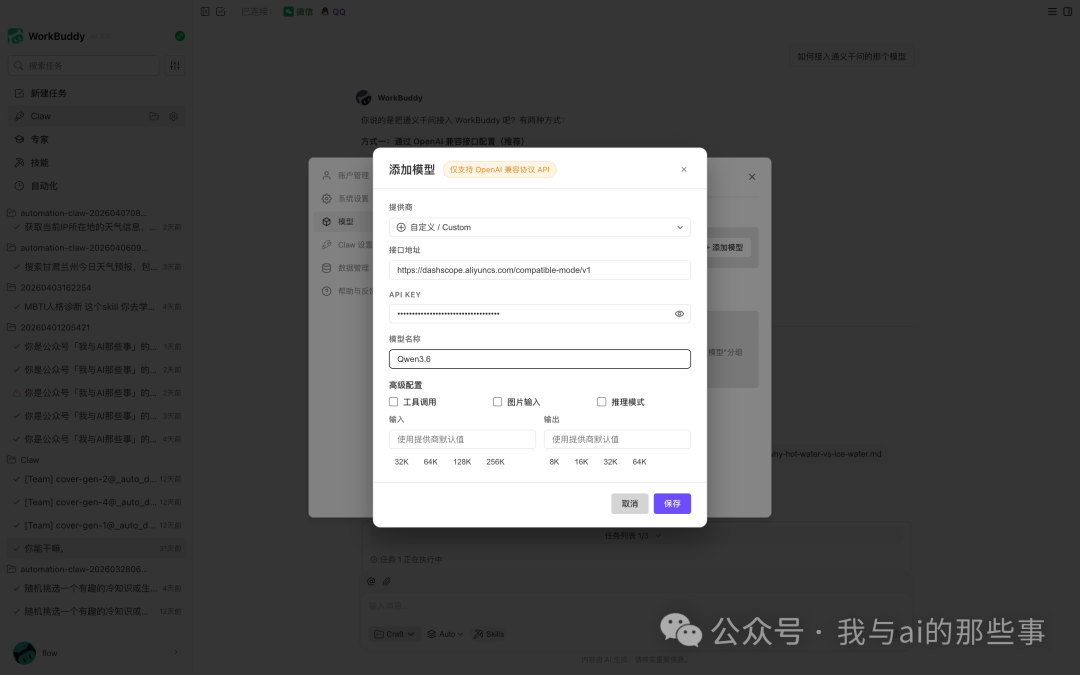Viewport: 1080px width, 675px height.
Task: Open task [Team] cover-gen-2@_auto_d
Action: (96, 479)
